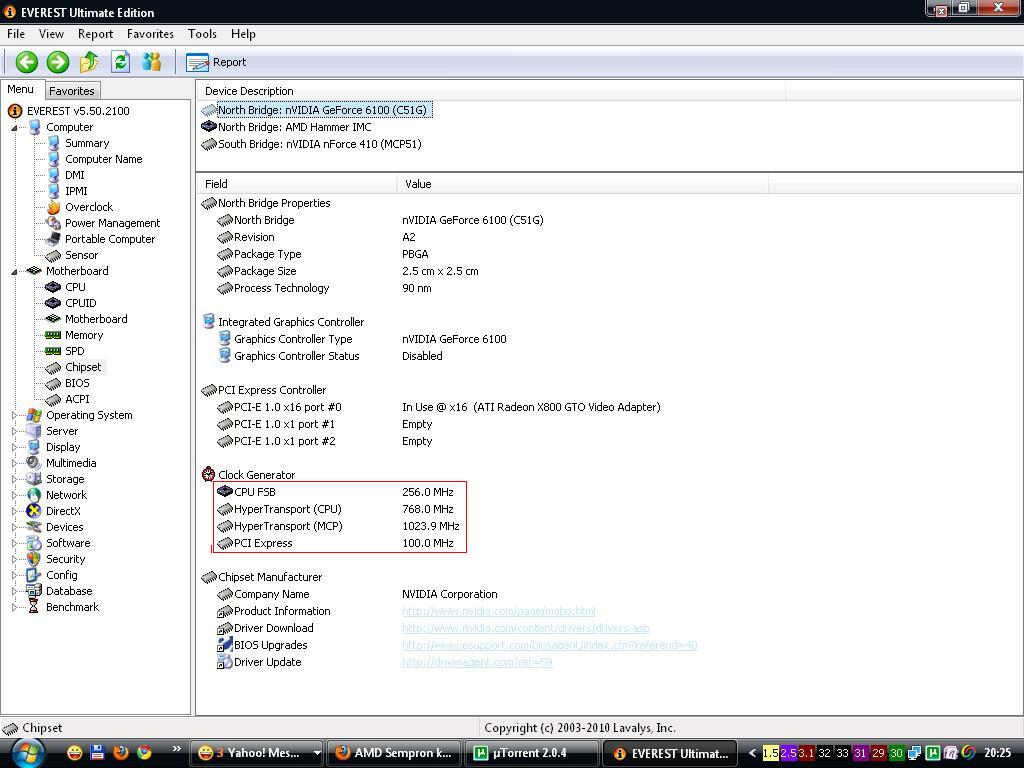The width and height of the screenshot is (1024, 768).
Task: Open the Config tree item
Action: (61, 575)
